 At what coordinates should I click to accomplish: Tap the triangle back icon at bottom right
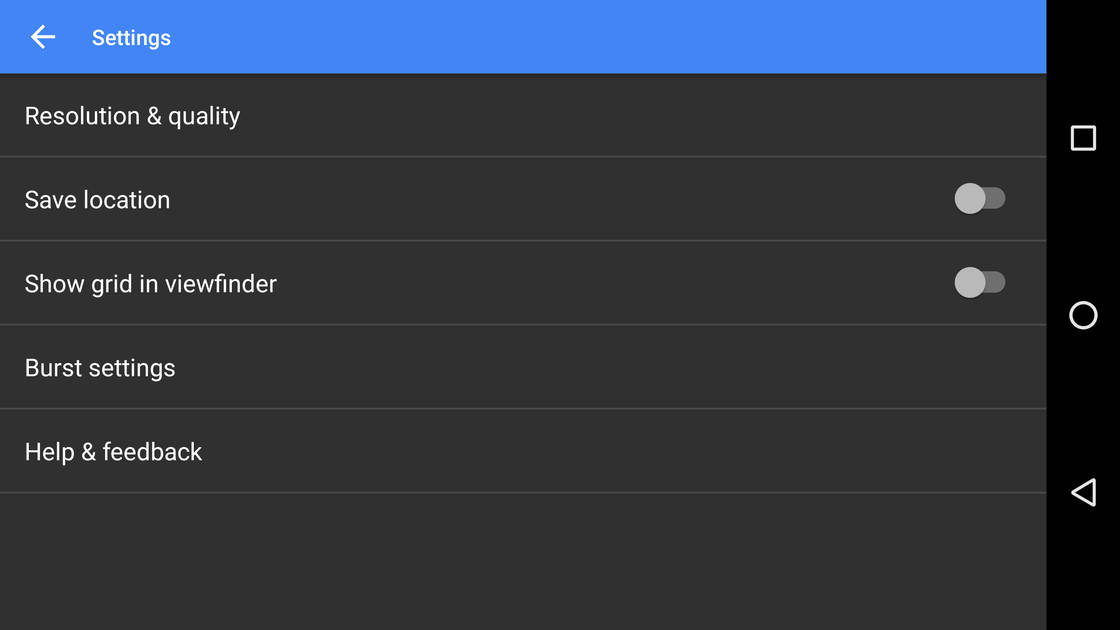(1082, 491)
